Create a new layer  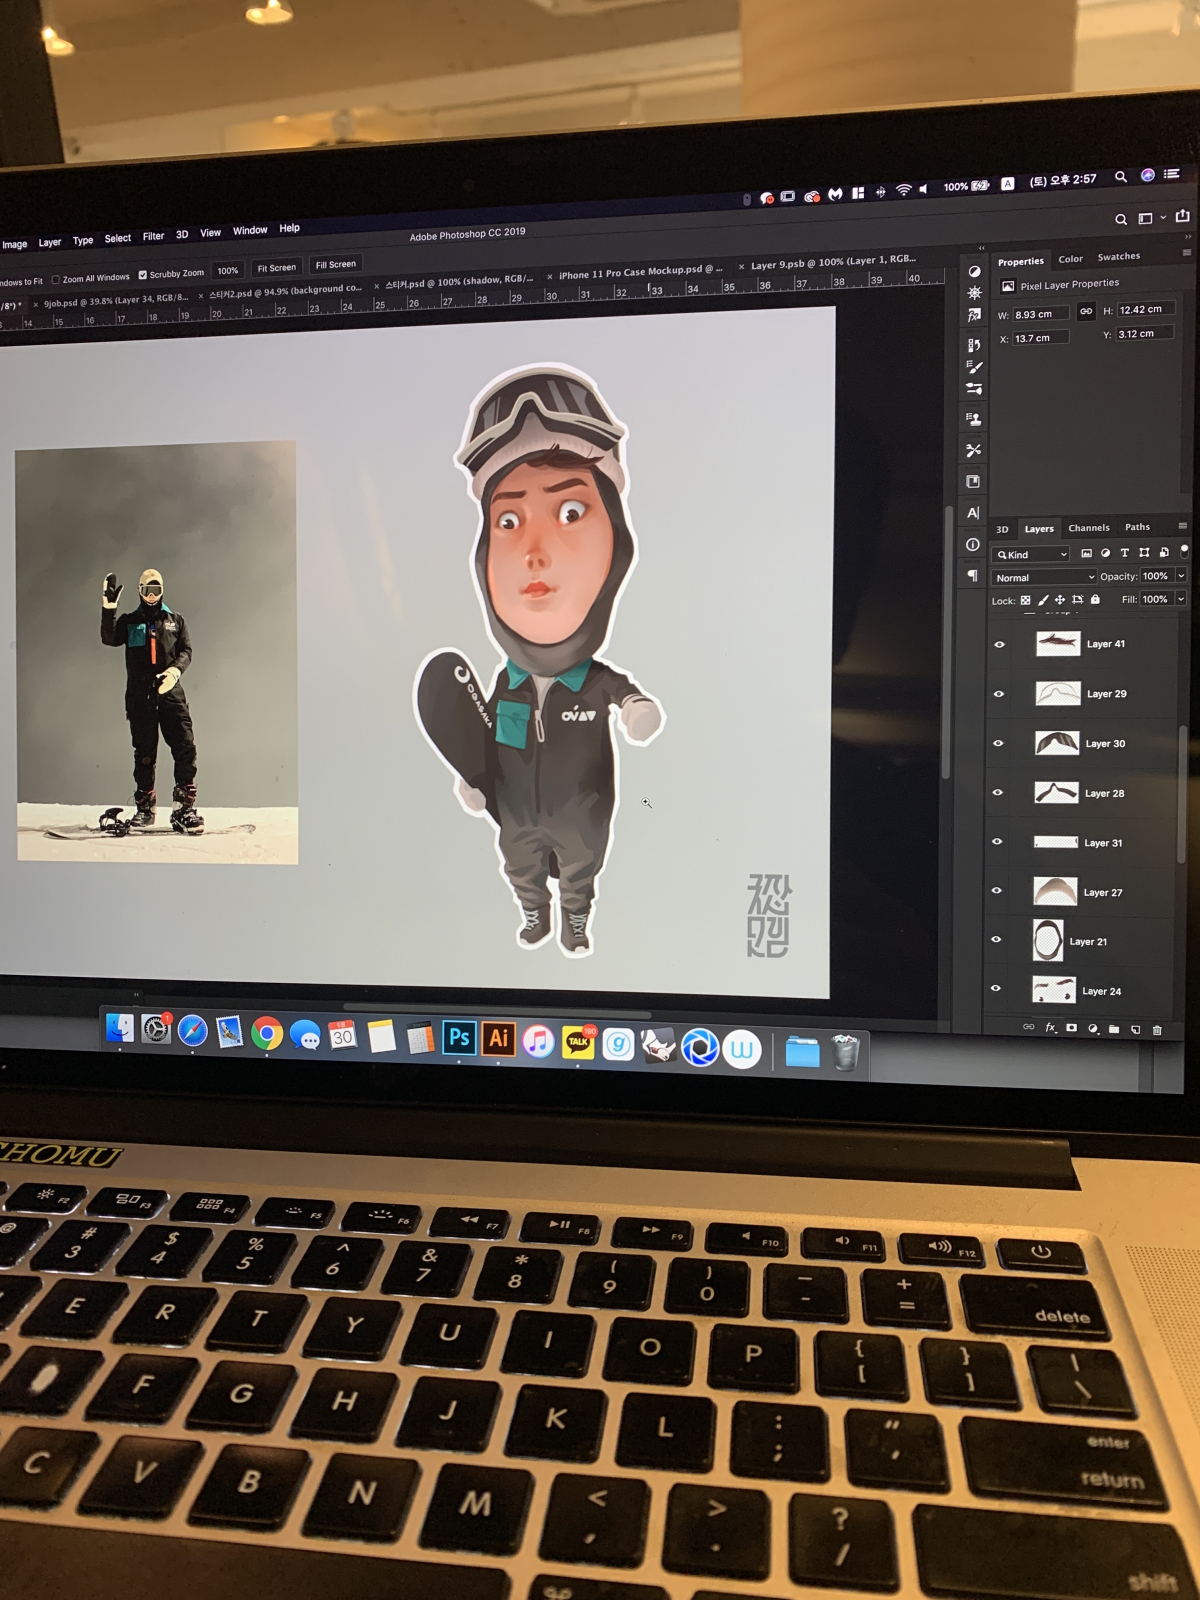click(1136, 1029)
